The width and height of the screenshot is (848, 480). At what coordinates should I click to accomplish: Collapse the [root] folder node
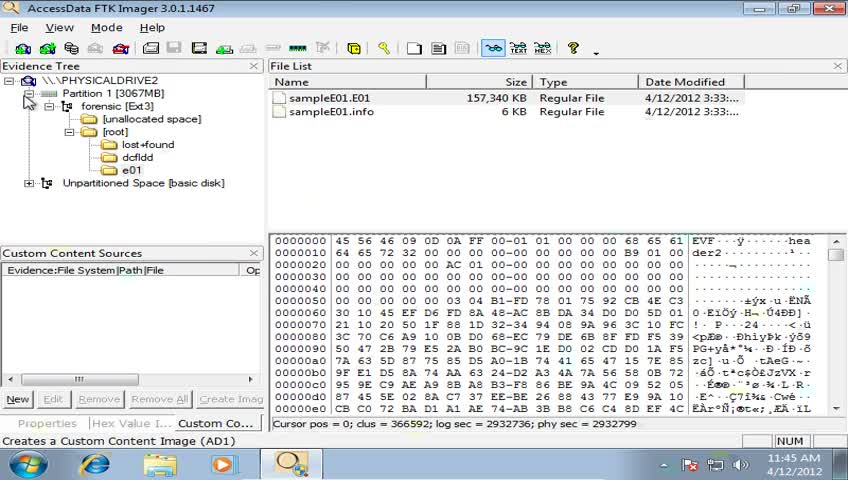pyautogui.click(x=69, y=132)
